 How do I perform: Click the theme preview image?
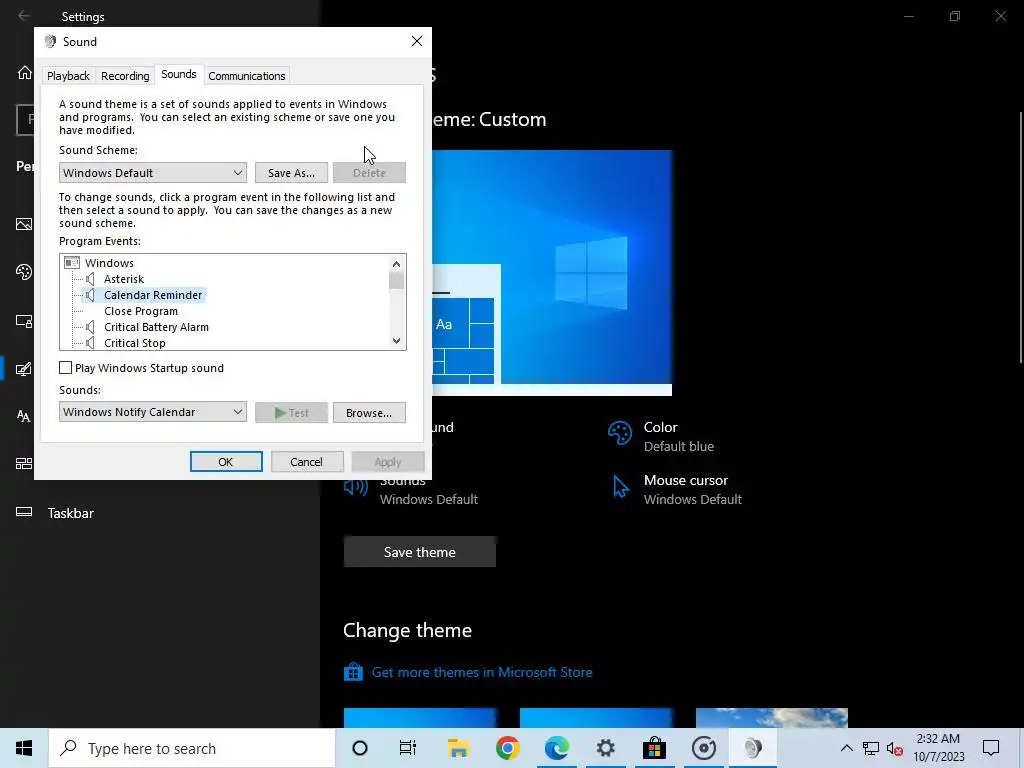[x=552, y=272]
